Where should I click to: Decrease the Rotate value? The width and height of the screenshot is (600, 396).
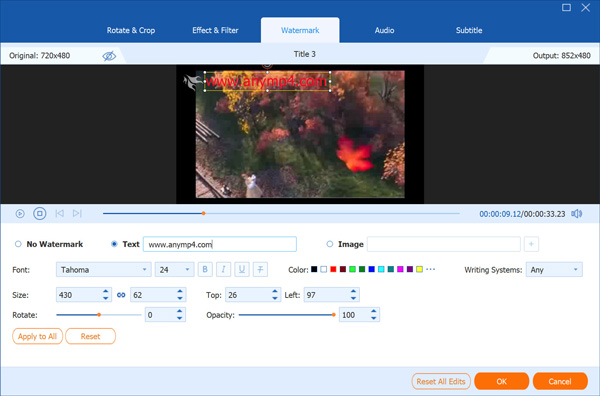coord(179,318)
